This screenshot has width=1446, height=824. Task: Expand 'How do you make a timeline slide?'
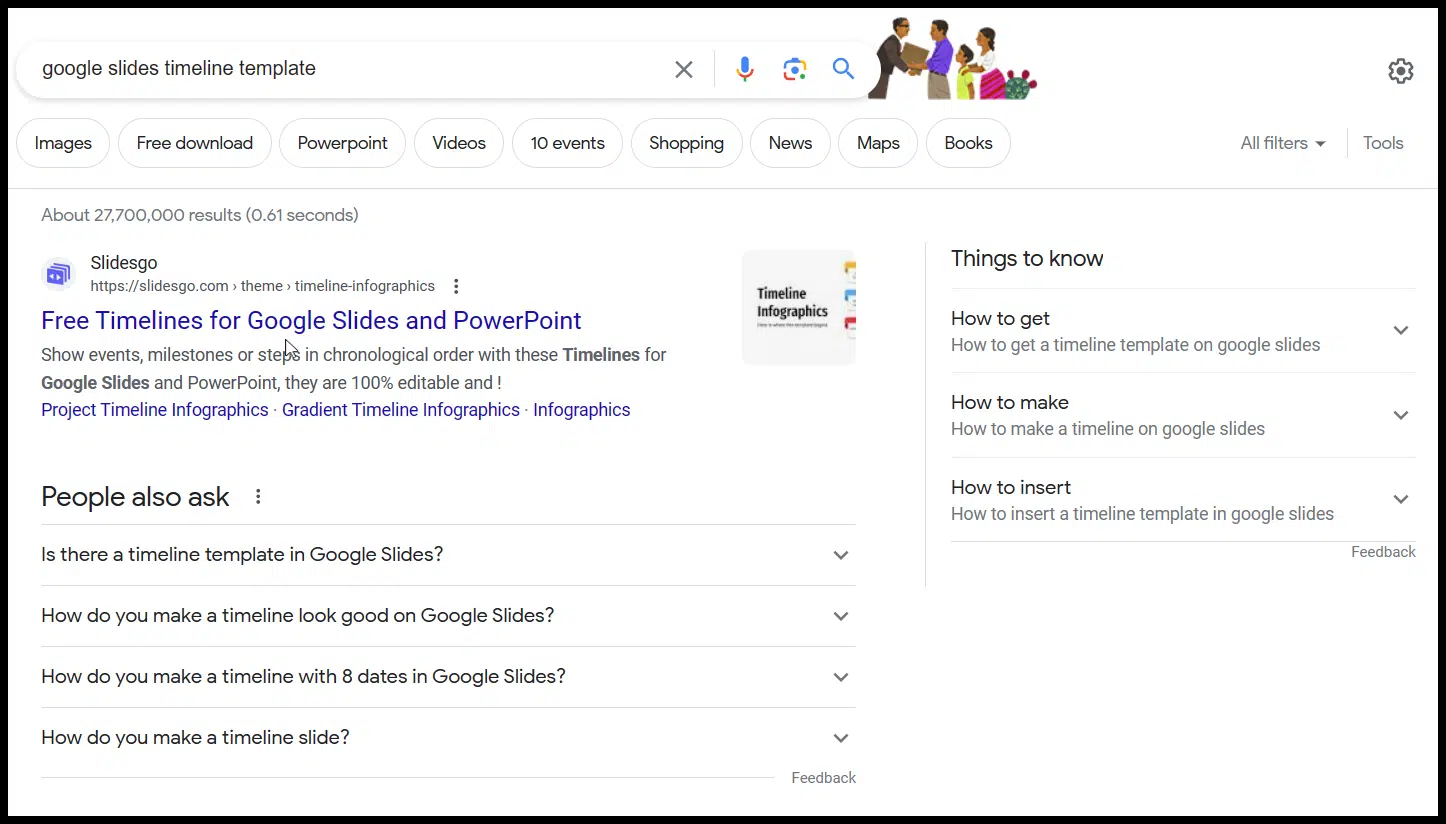[x=840, y=738]
